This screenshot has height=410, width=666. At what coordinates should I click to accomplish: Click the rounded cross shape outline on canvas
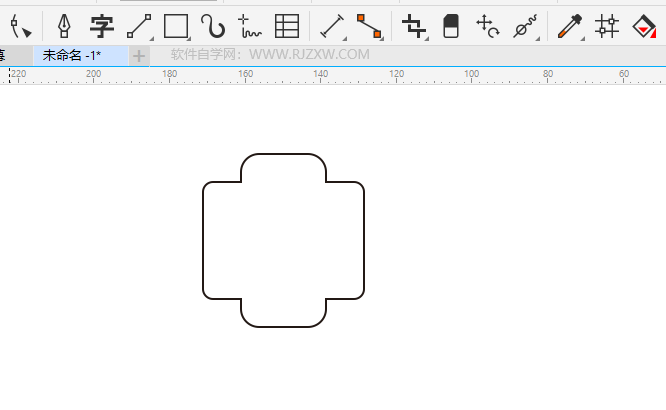point(204,240)
